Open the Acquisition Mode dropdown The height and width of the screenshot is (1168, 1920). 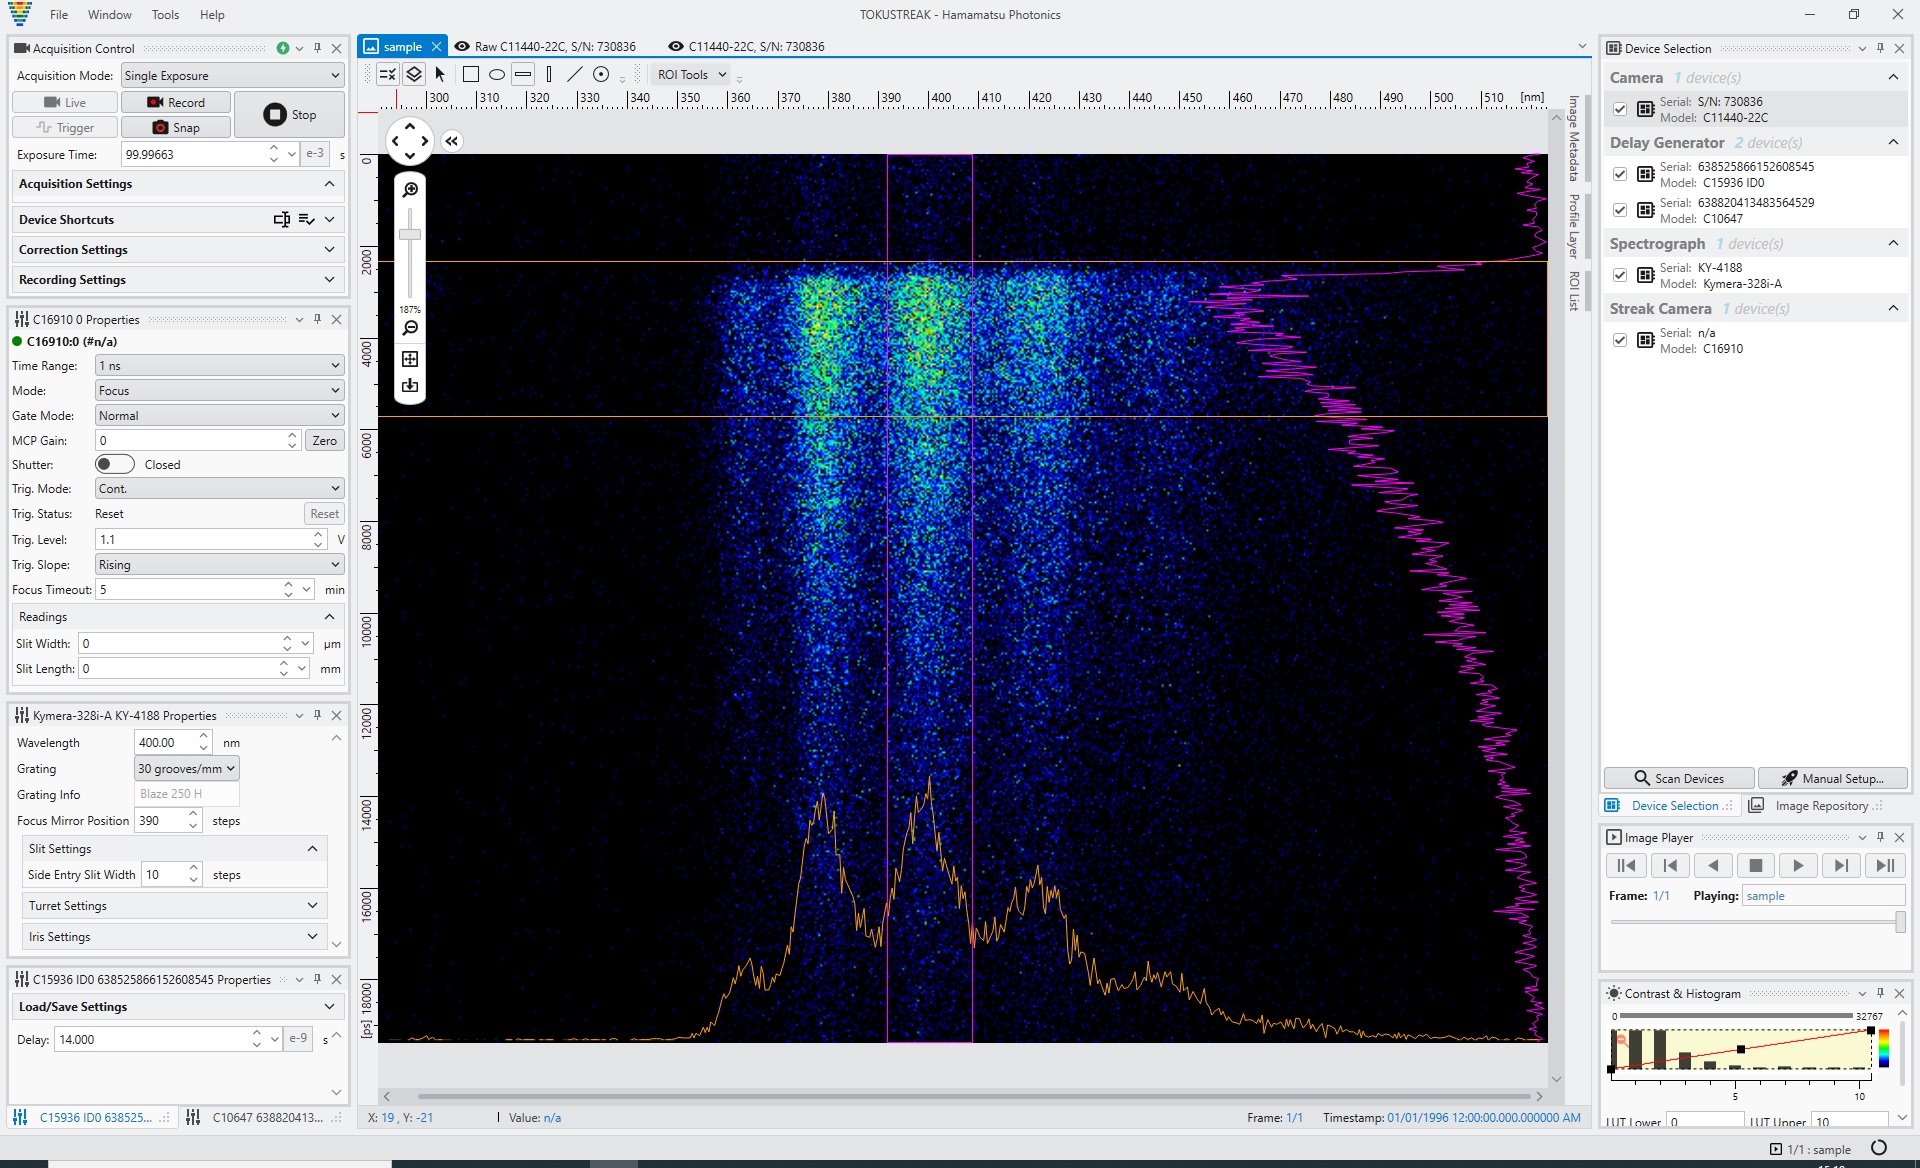(x=232, y=75)
